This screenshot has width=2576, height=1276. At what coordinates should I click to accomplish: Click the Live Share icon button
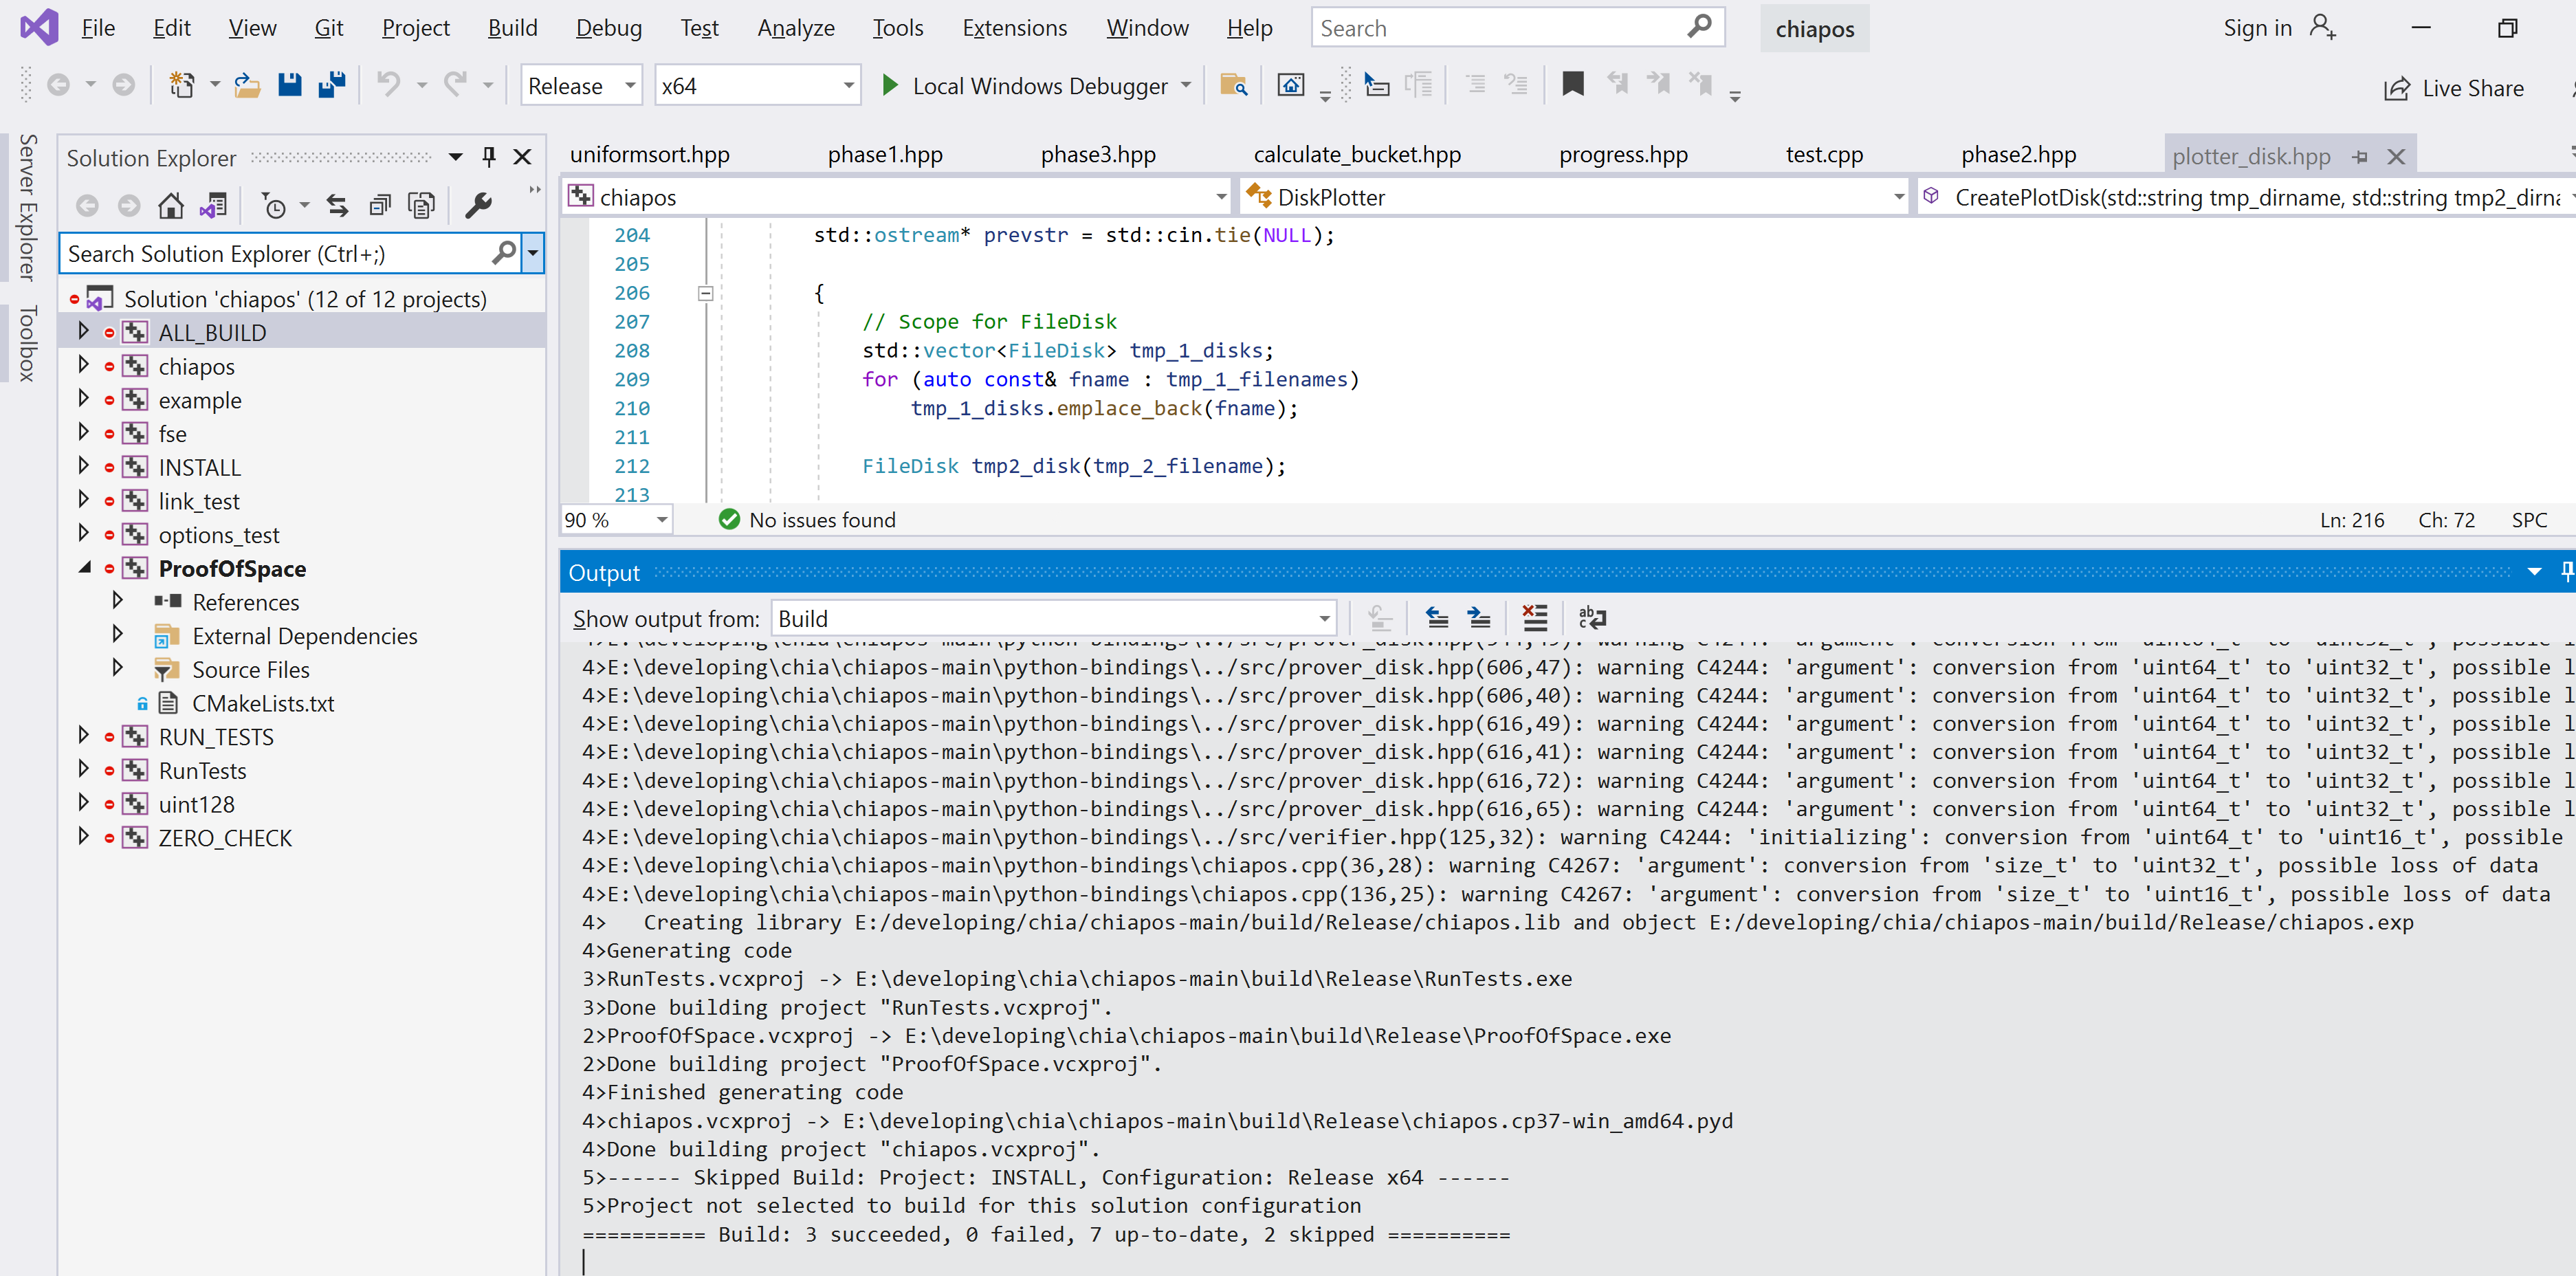2454,88
